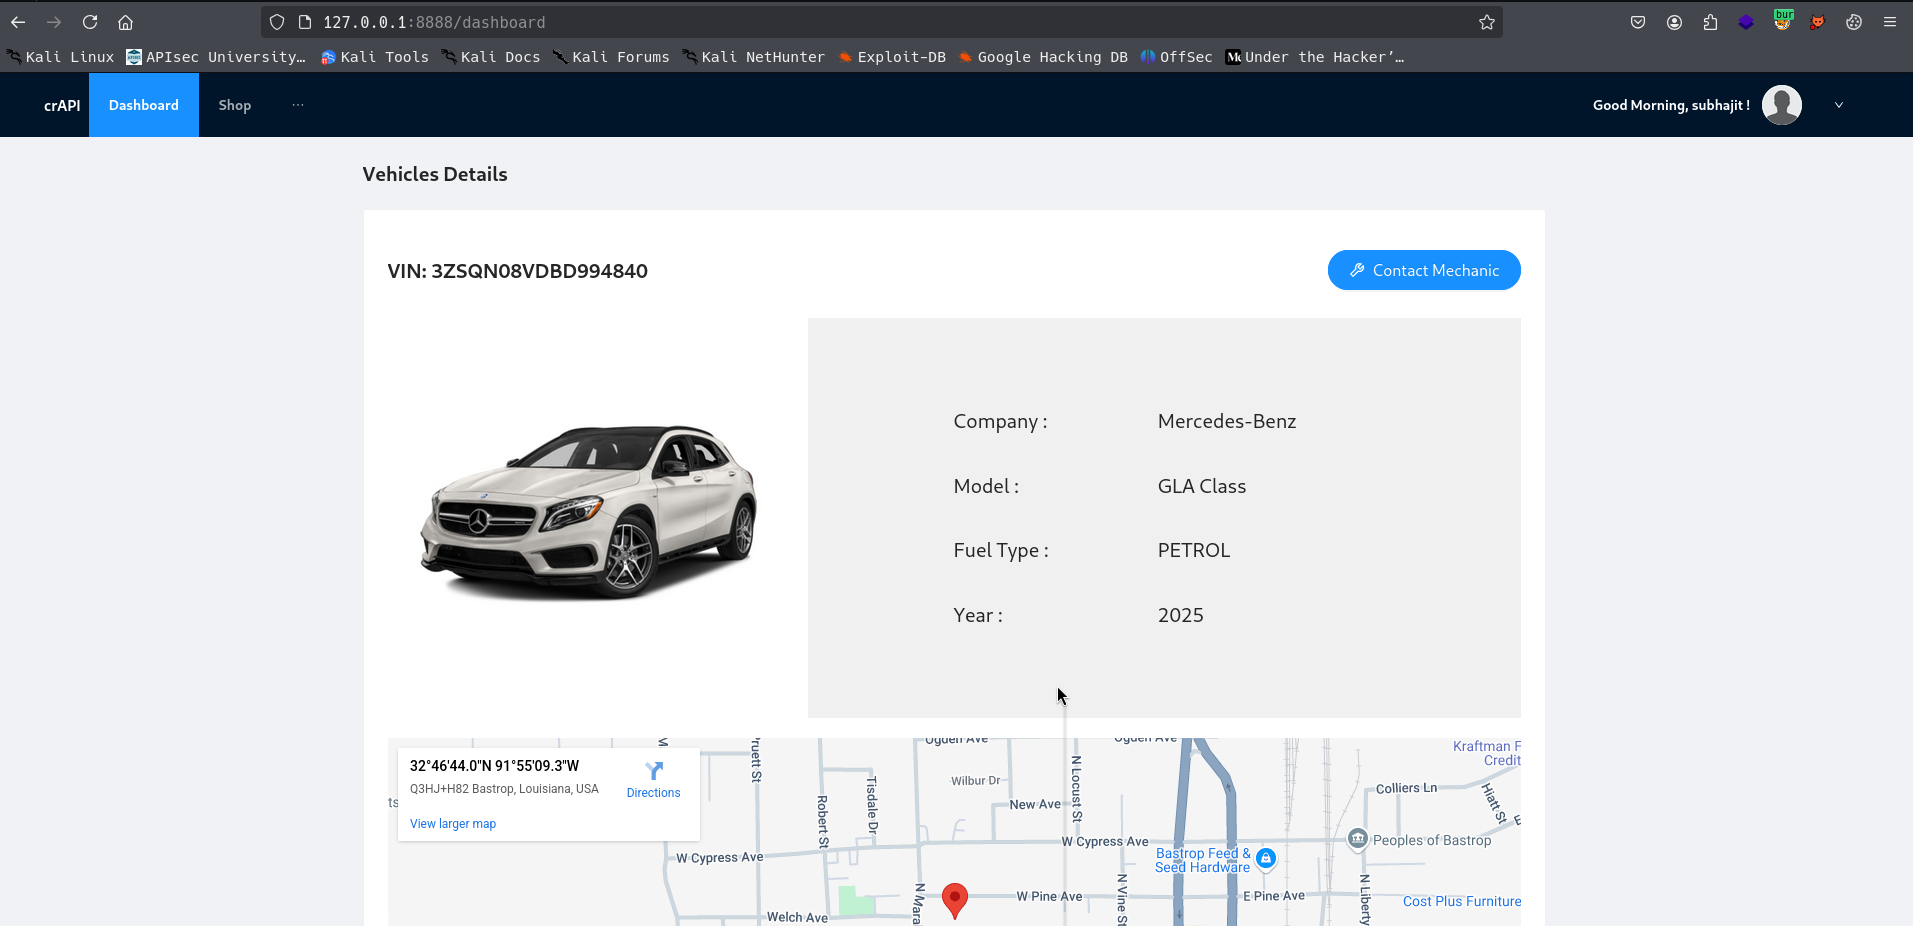Click the crAPI logo text

pos(62,105)
